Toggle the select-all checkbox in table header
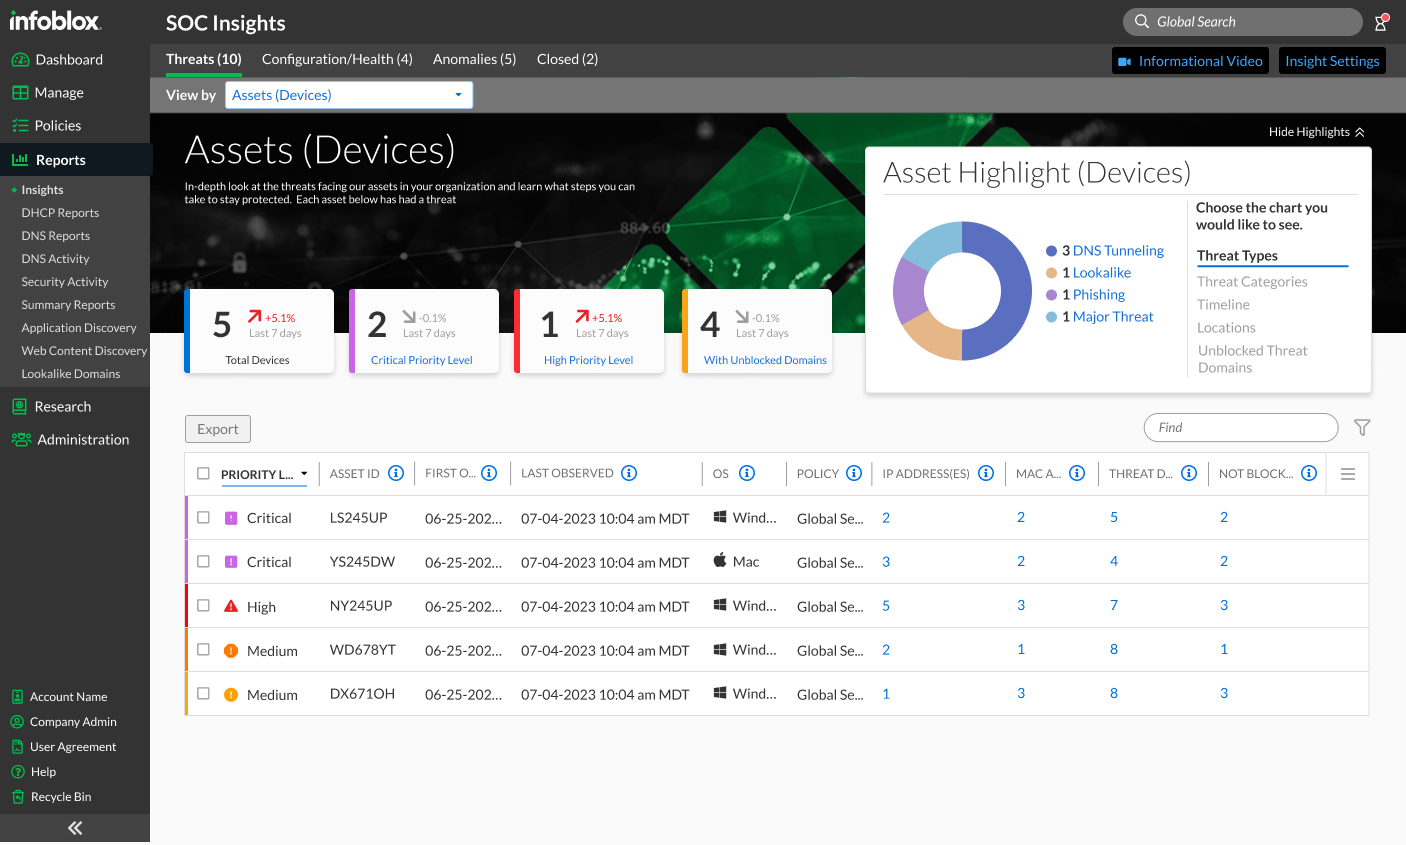This screenshot has height=845, width=1406. coord(203,474)
